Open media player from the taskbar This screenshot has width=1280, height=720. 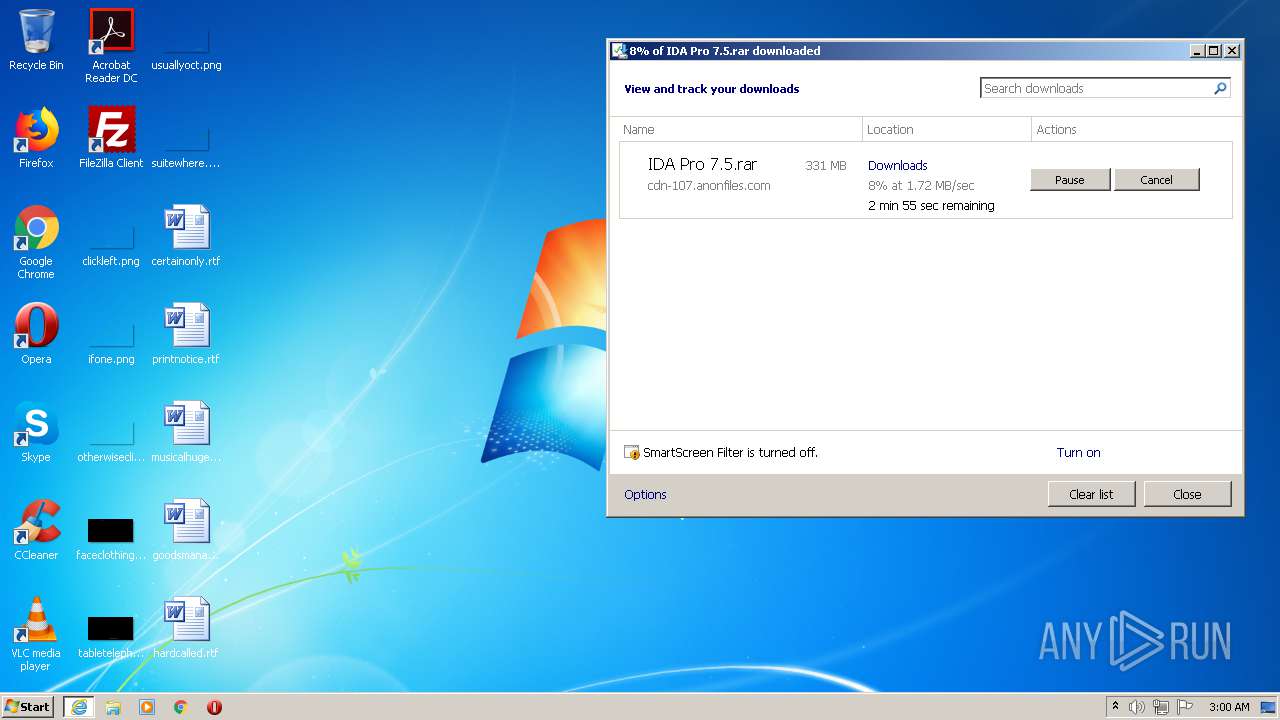pyautogui.click(x=147, y=707)
